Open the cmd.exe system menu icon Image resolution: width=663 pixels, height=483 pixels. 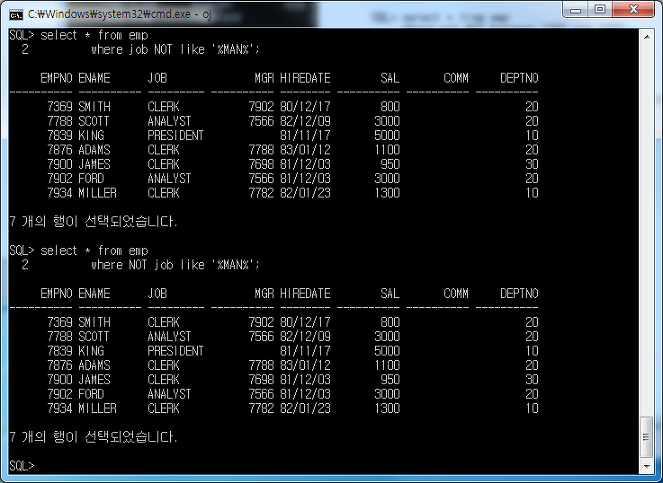[x=16, y=15]
